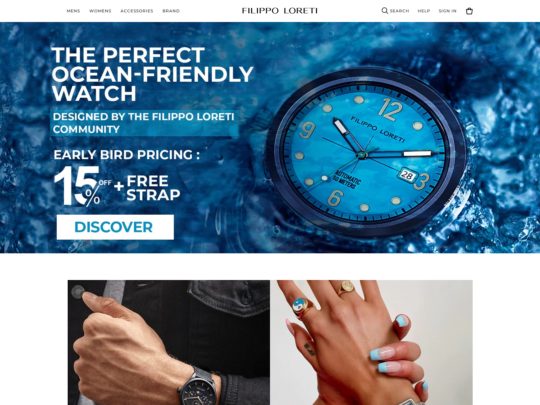Expand the Accessories navigation menu

click(x=137, y=11)
